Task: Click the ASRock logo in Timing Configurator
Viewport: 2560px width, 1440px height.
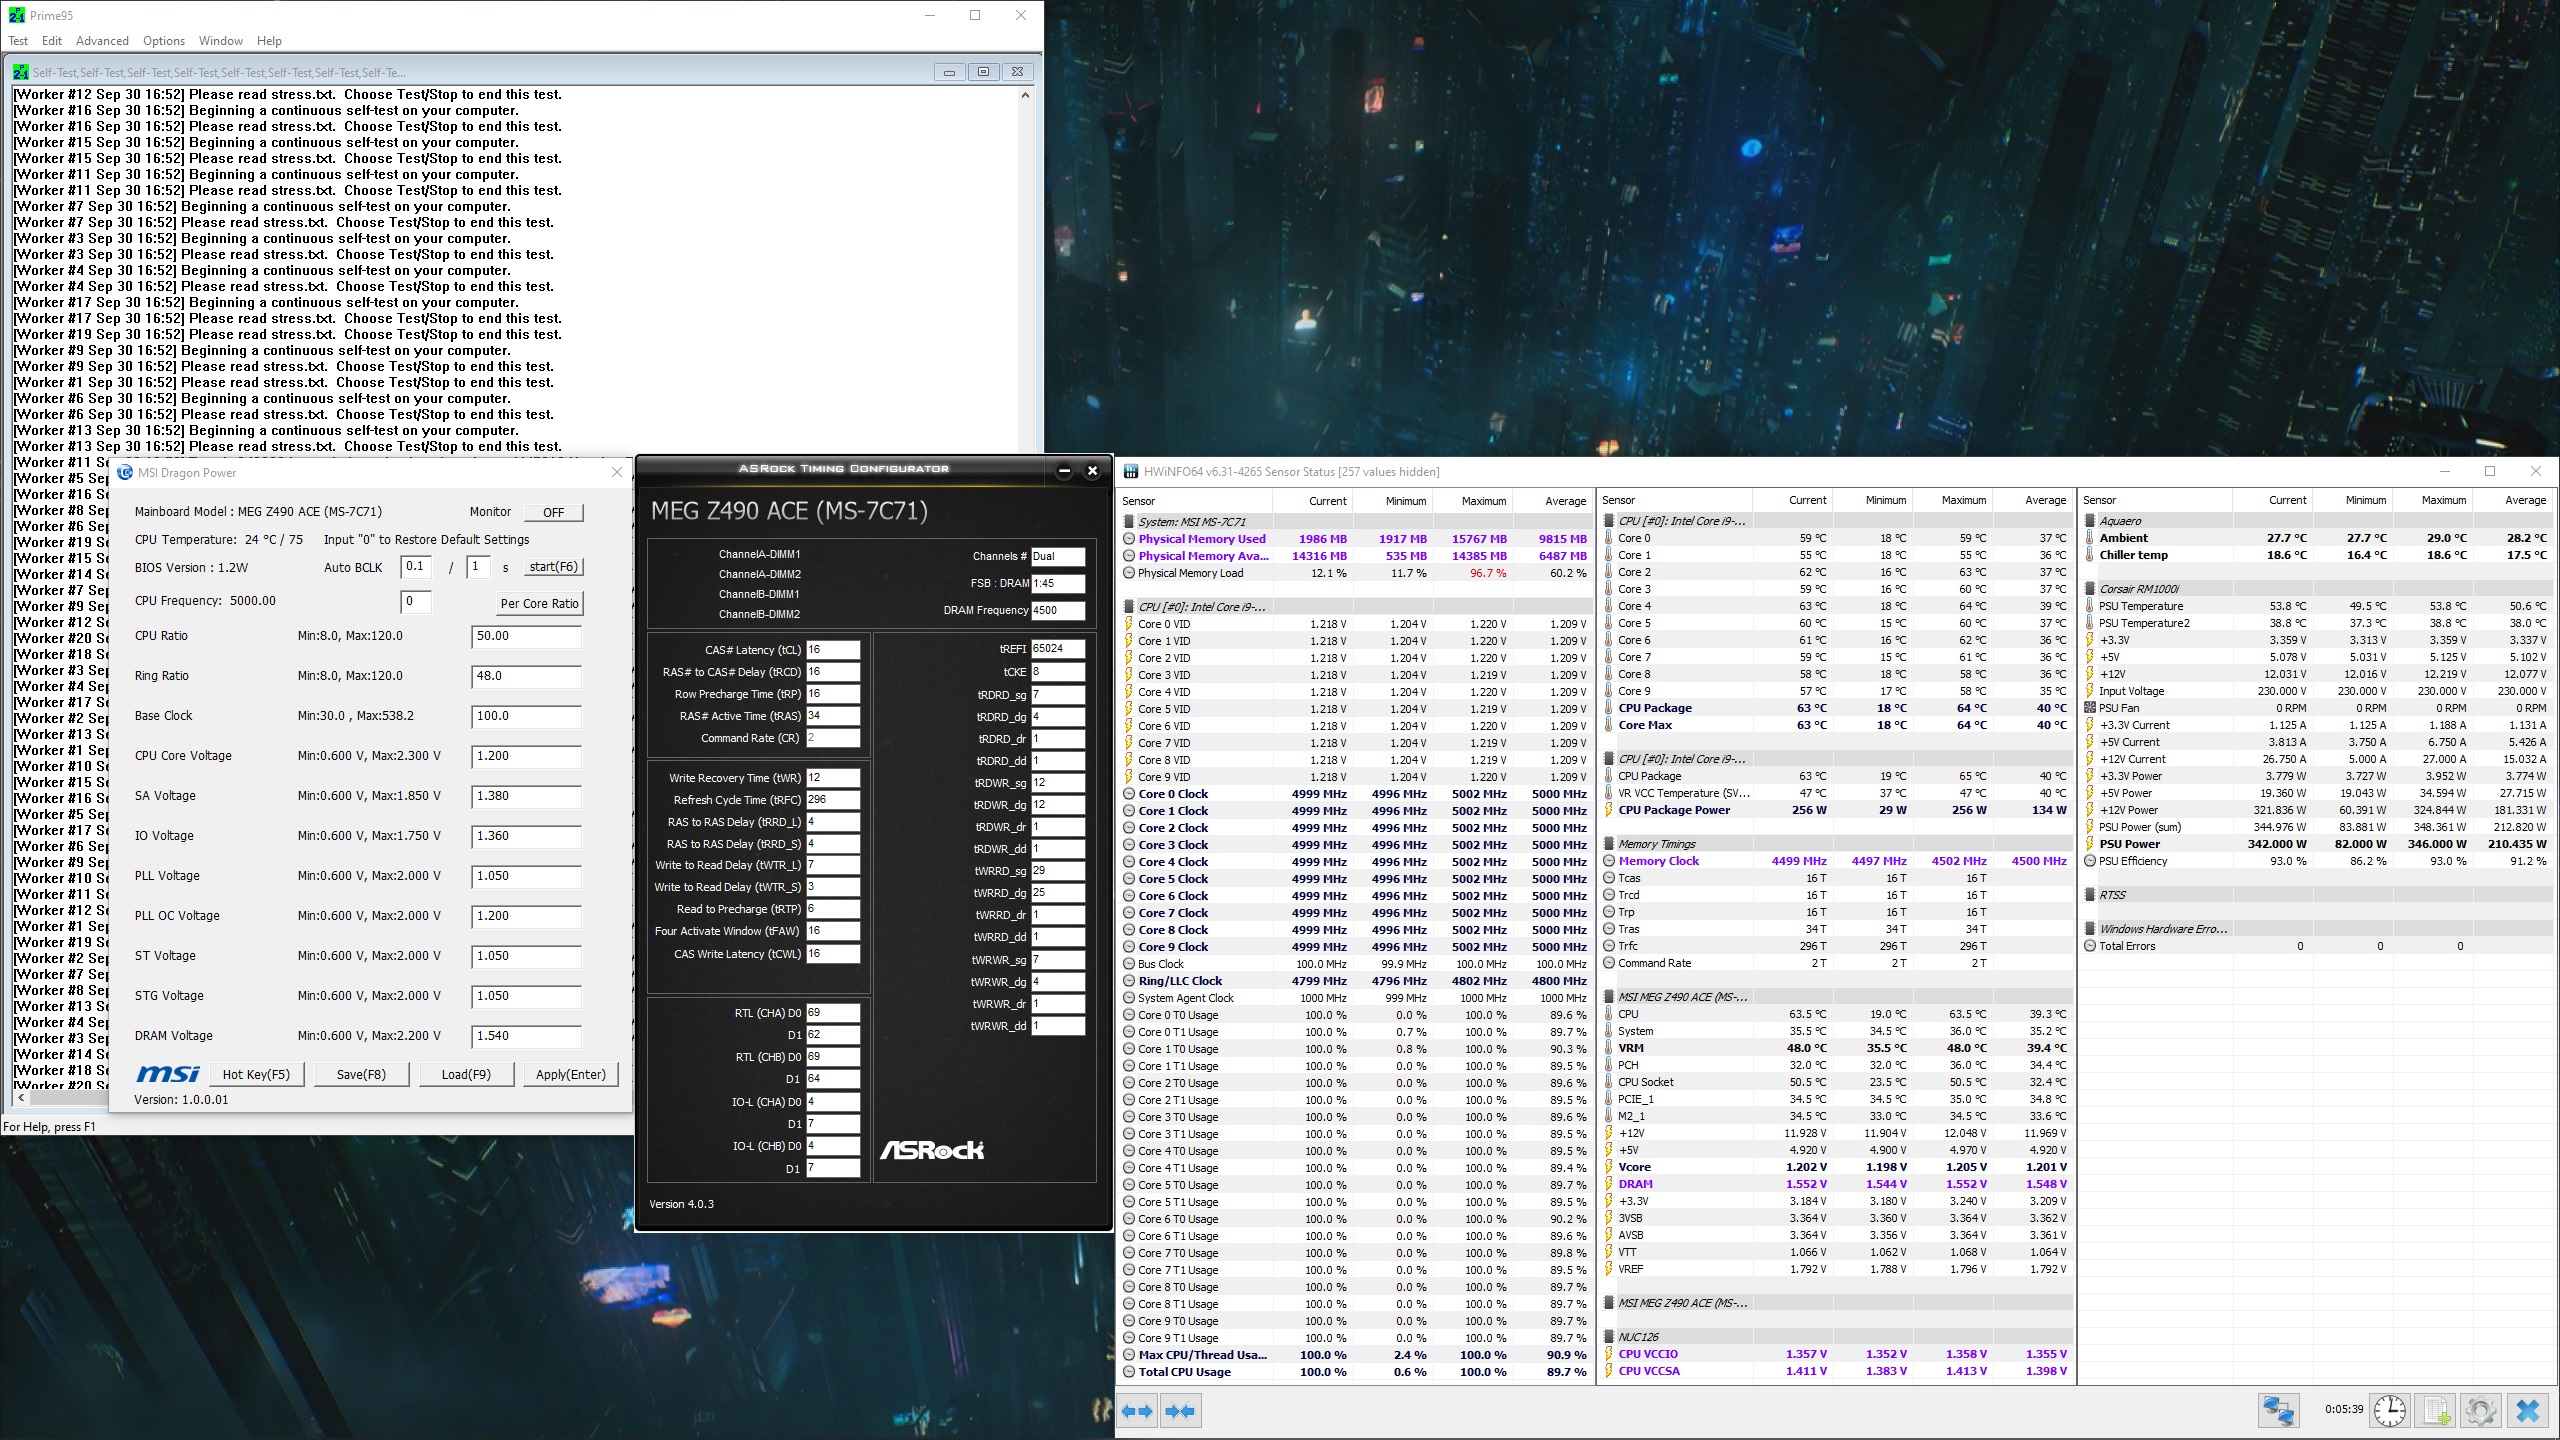Action: (932, 1150)
